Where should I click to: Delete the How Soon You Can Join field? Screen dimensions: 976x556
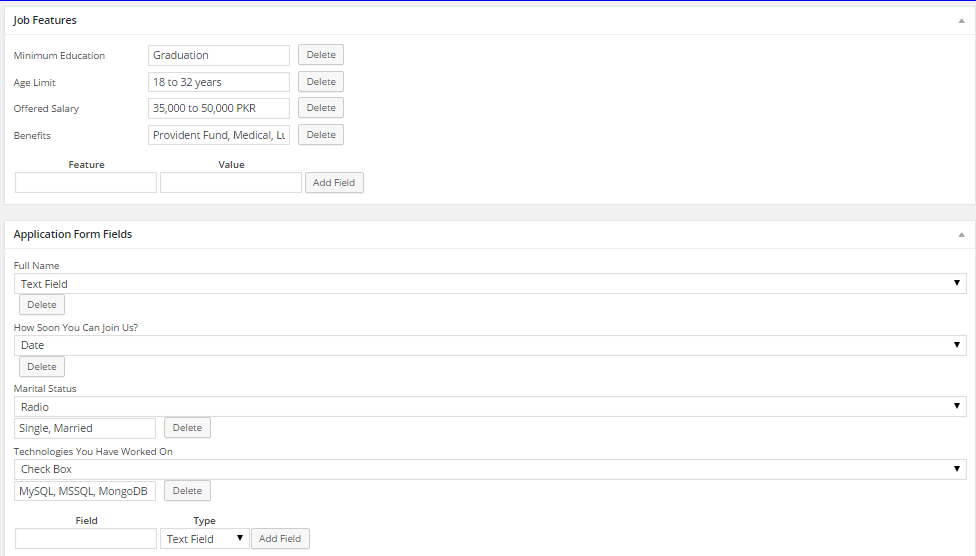pyautogui.click(x=42, y=367)
